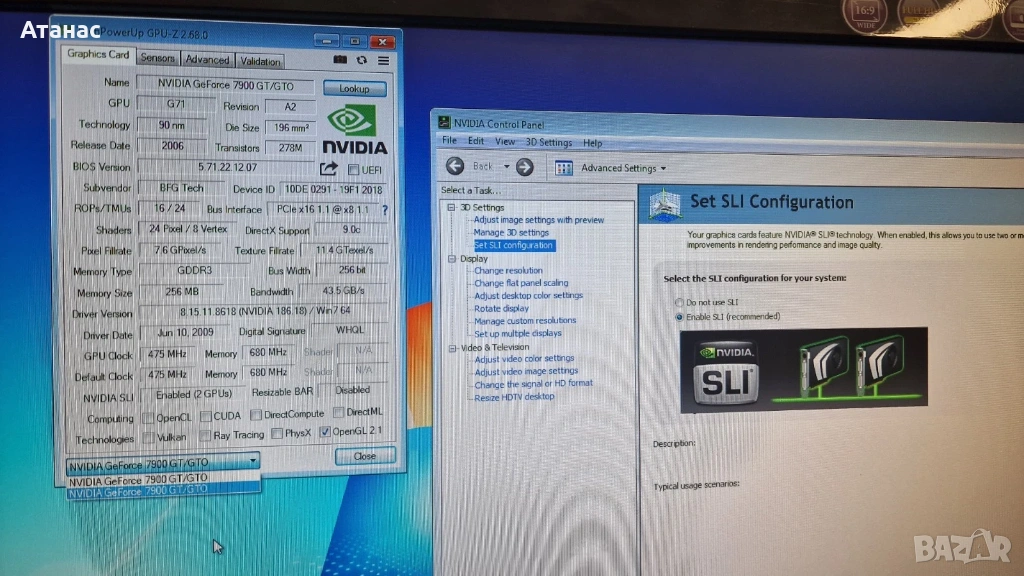Switch to the Sensors tab
The width and height of the screenshot is (1024, 576).
[x=158, y=59]
